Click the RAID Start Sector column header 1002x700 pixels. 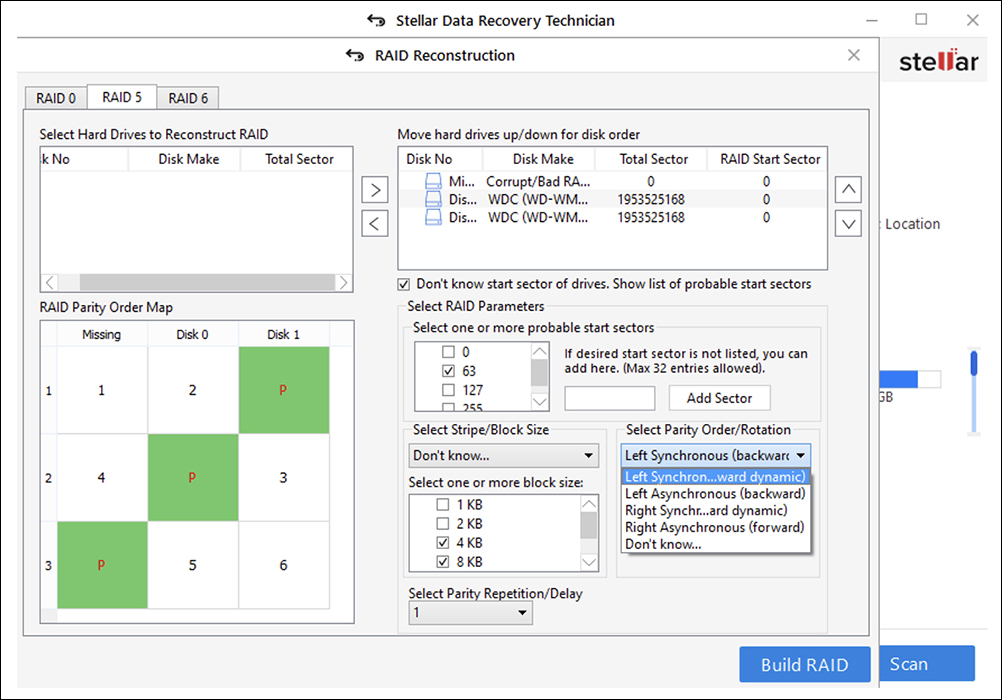click(770, 159)
